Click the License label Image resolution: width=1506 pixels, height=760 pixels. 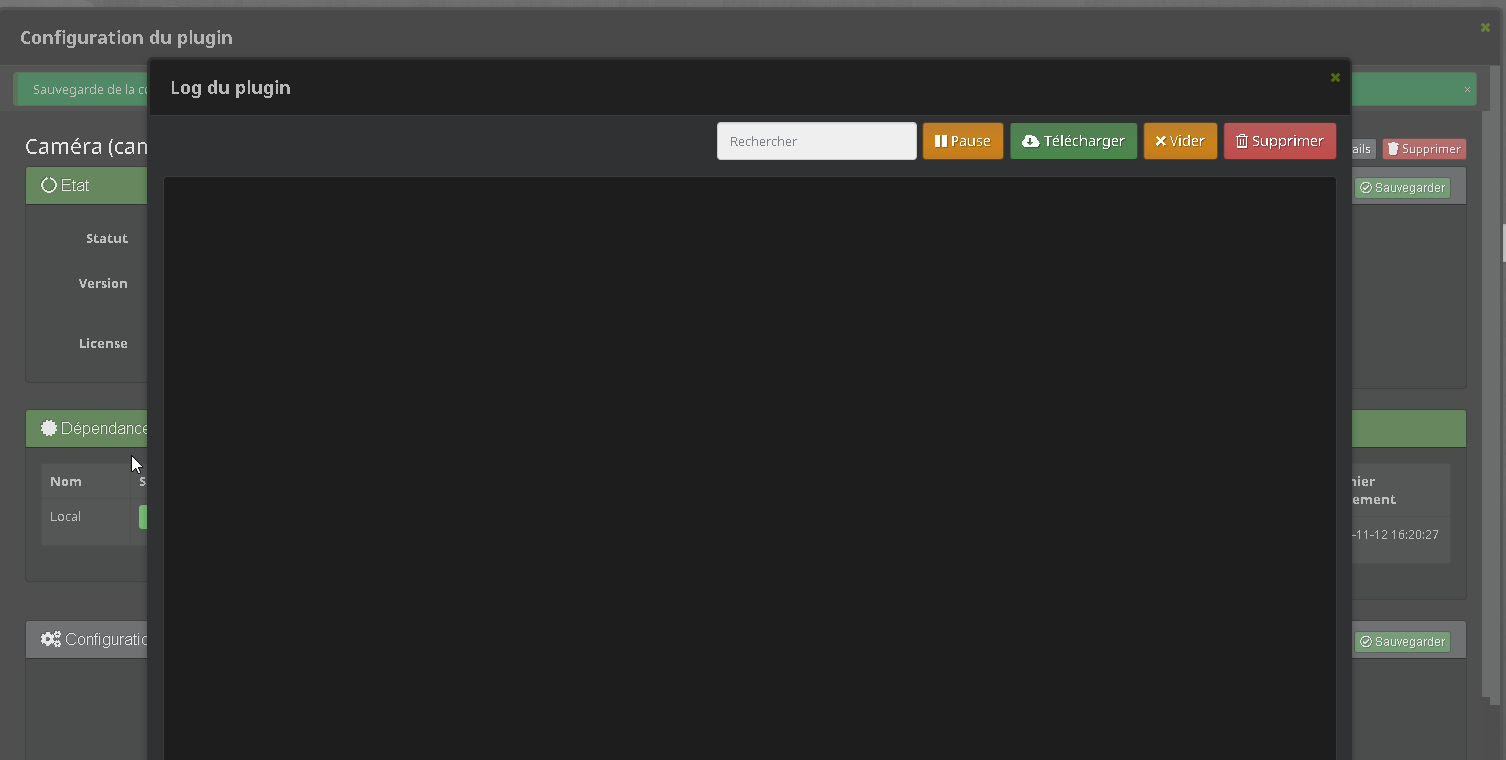103,343
